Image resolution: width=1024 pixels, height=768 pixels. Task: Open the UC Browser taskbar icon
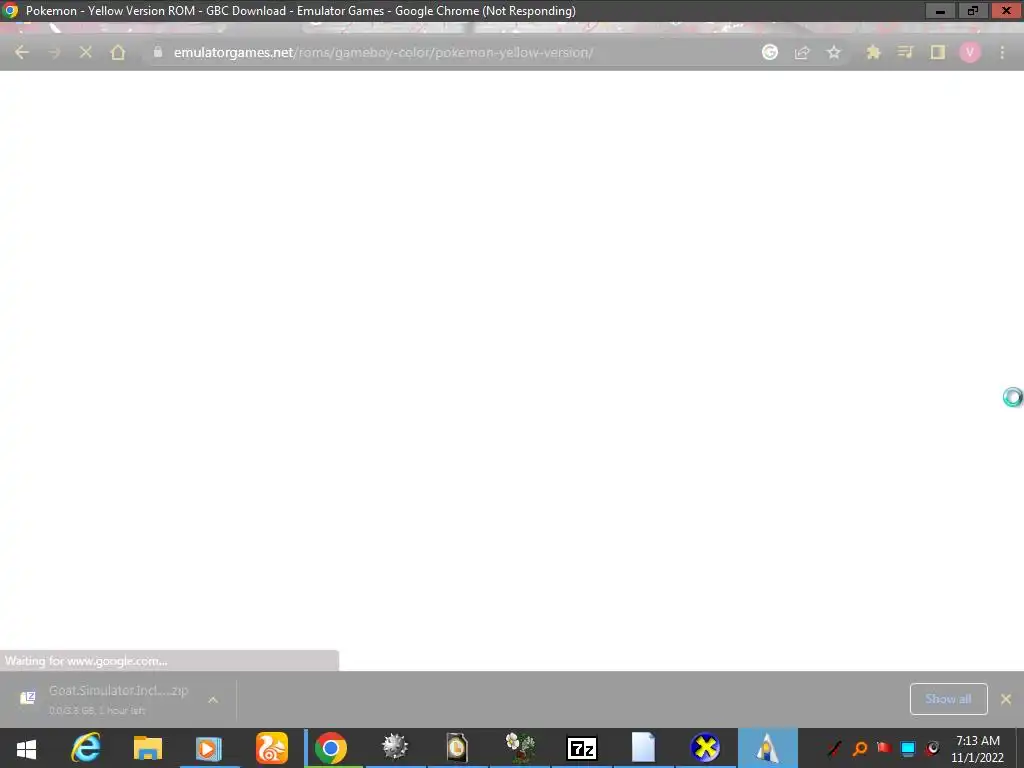click(x=272, y=748)
